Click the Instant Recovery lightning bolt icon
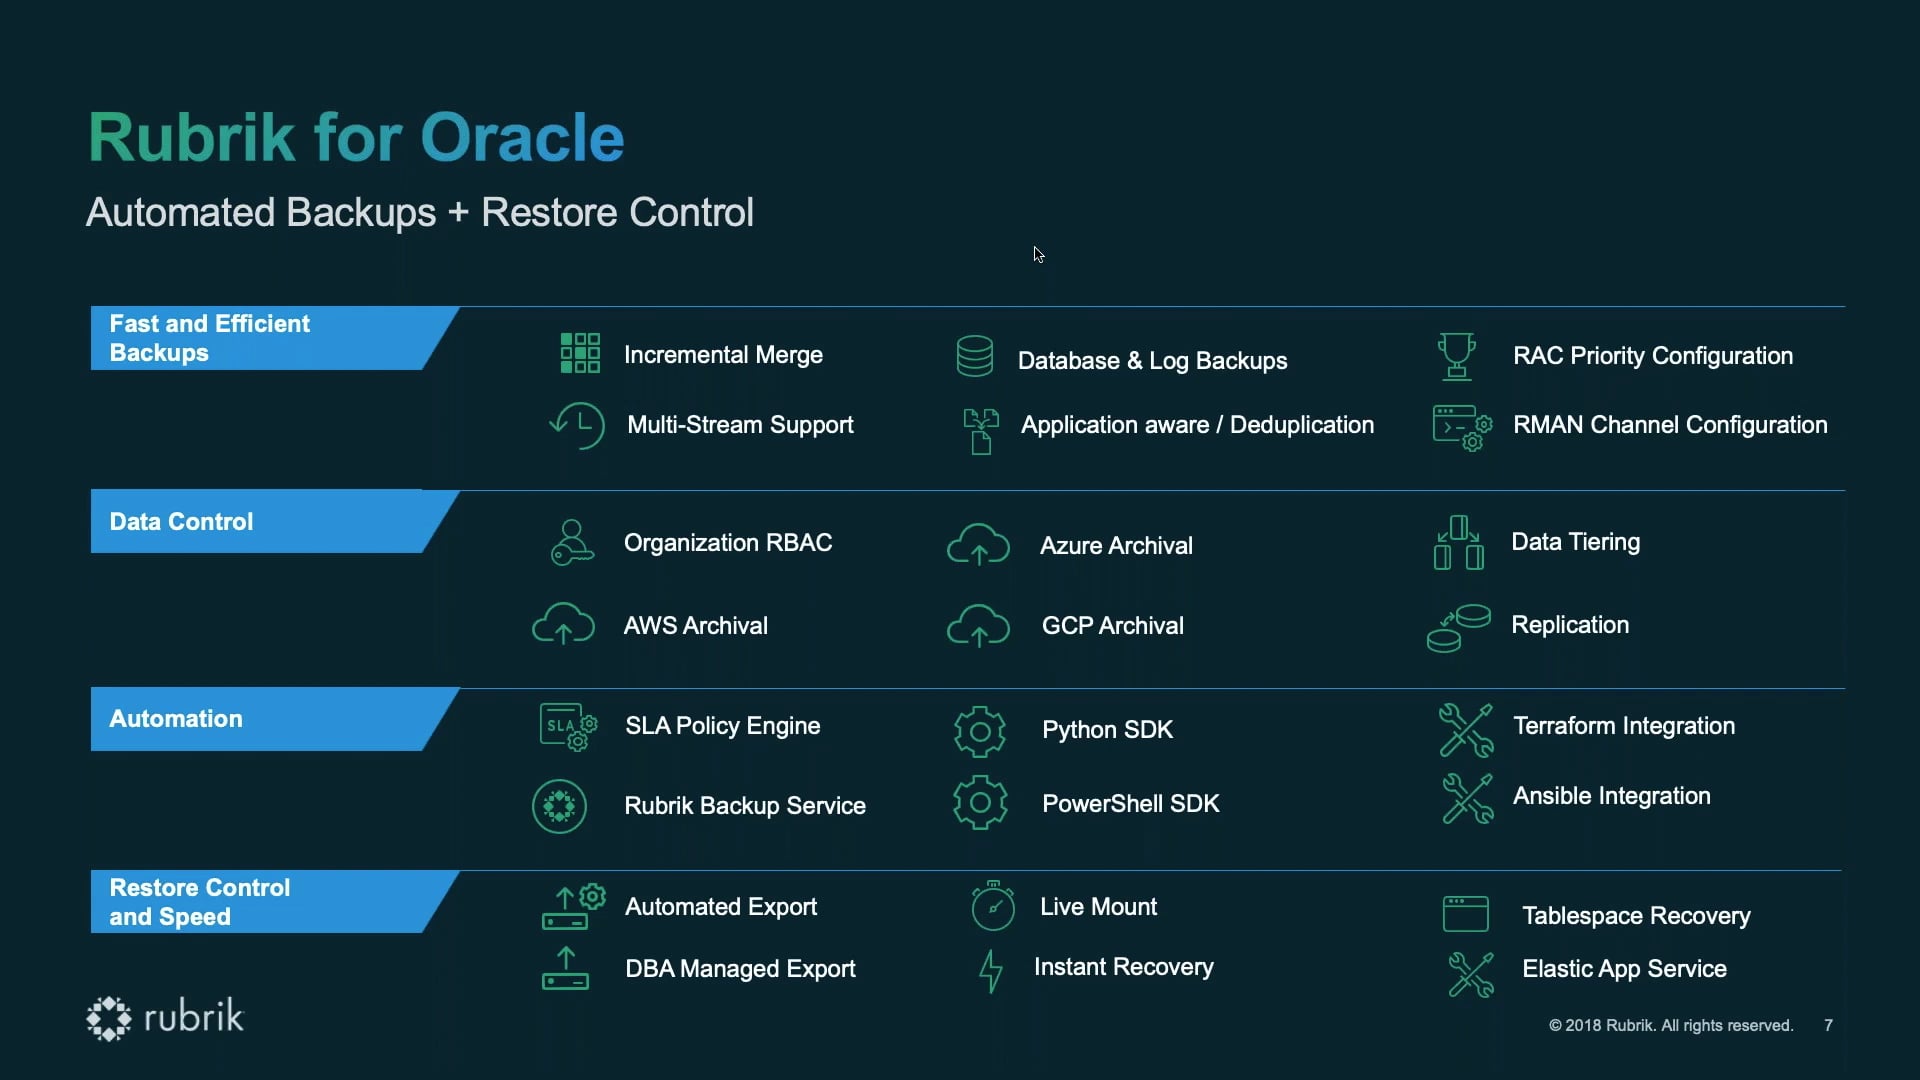 [x=991, y=971]
